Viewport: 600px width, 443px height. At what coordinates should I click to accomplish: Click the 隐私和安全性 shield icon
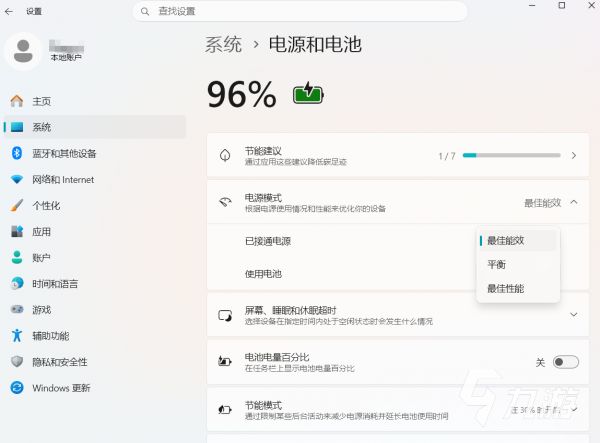(17, 362)
